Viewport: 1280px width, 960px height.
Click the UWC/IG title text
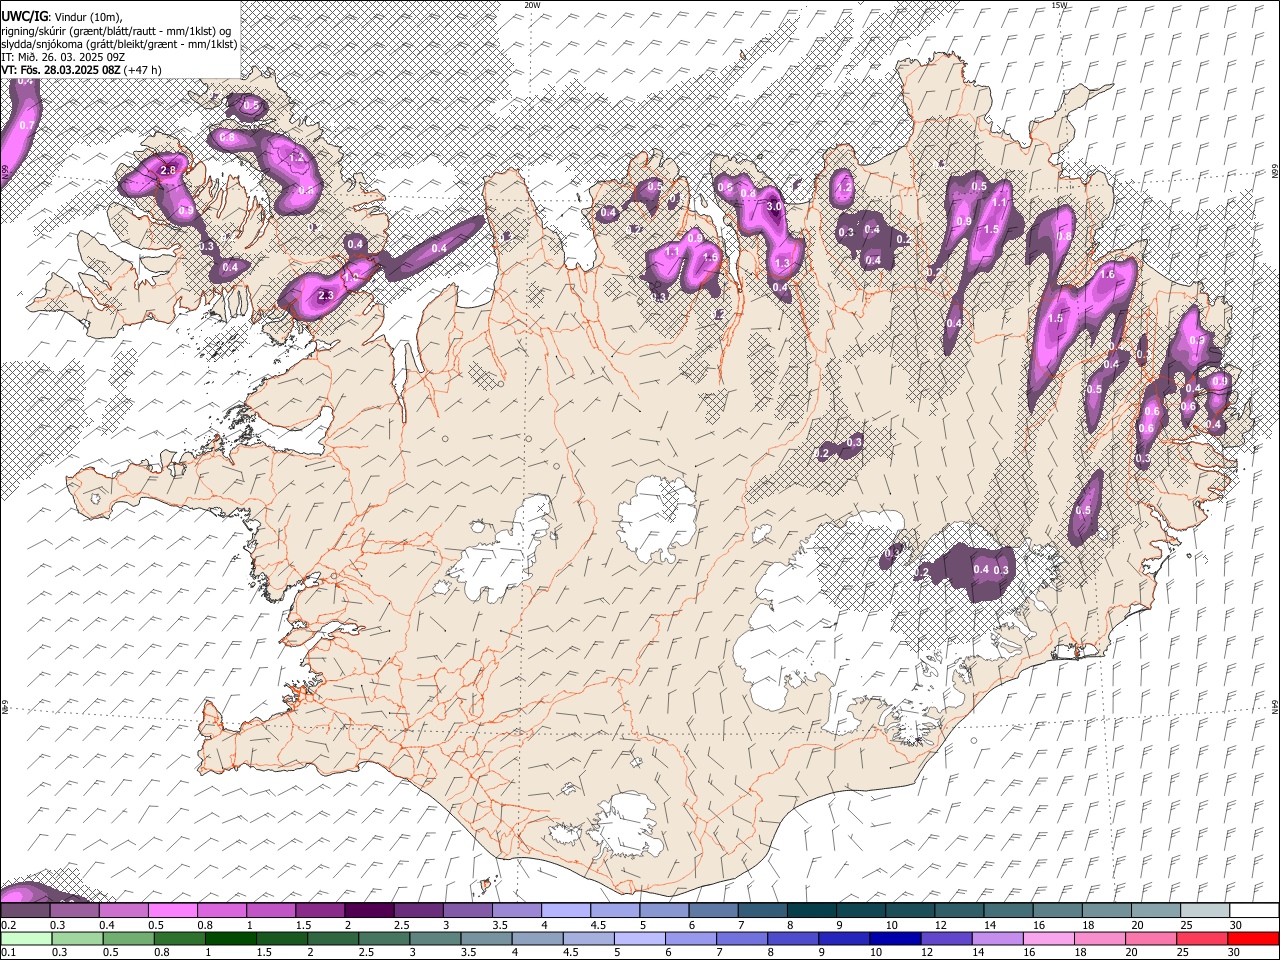24,16
